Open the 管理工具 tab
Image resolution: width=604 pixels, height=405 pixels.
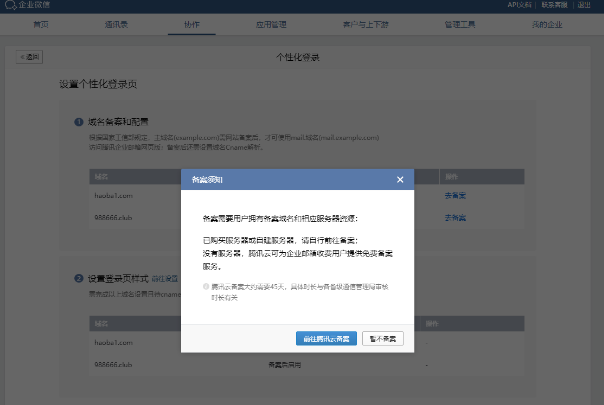click(x=418, y=21)
